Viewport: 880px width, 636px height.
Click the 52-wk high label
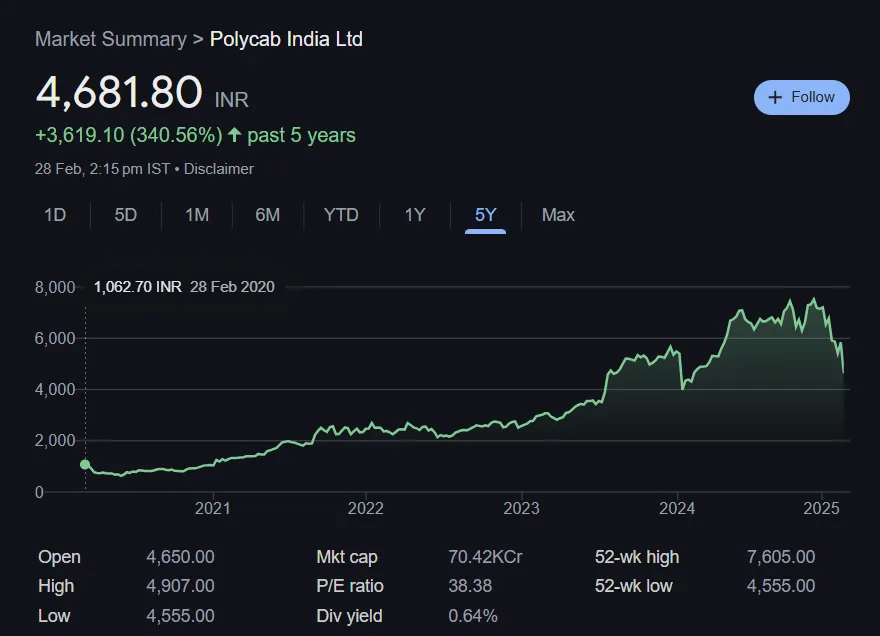[x=637, y=557]
